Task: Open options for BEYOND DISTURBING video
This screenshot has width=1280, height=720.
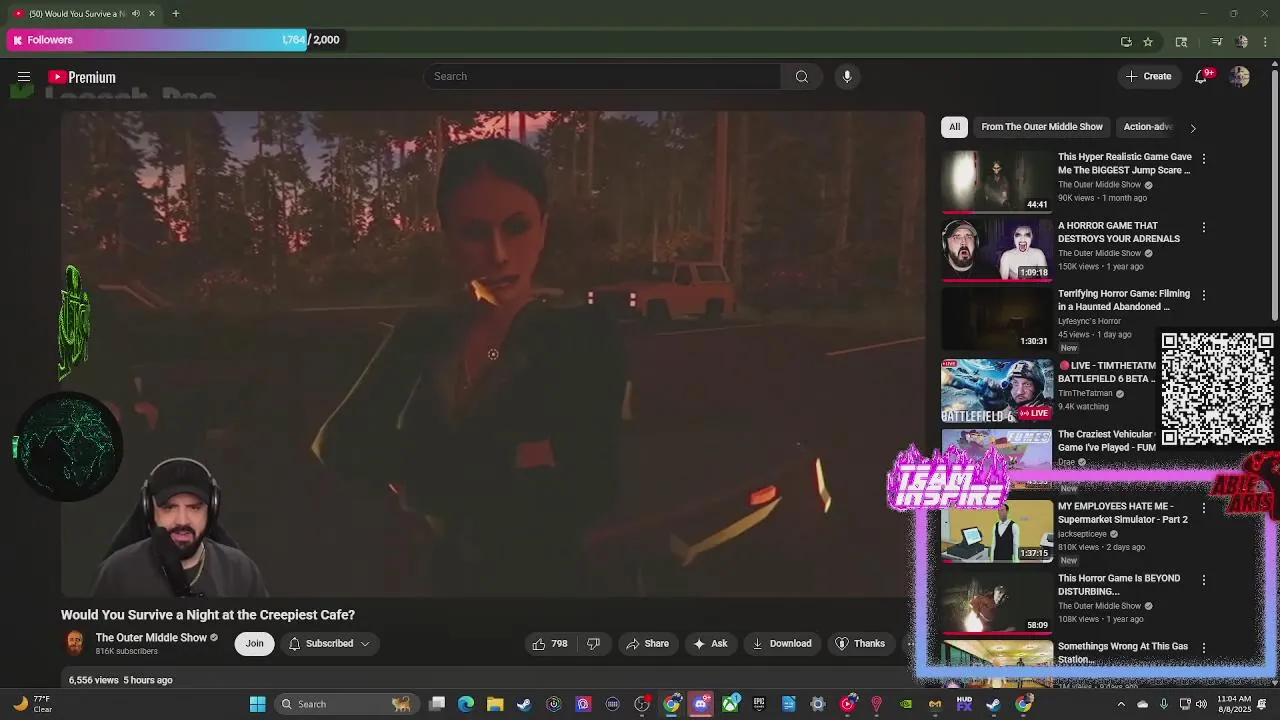Action: pos(1204,580)
